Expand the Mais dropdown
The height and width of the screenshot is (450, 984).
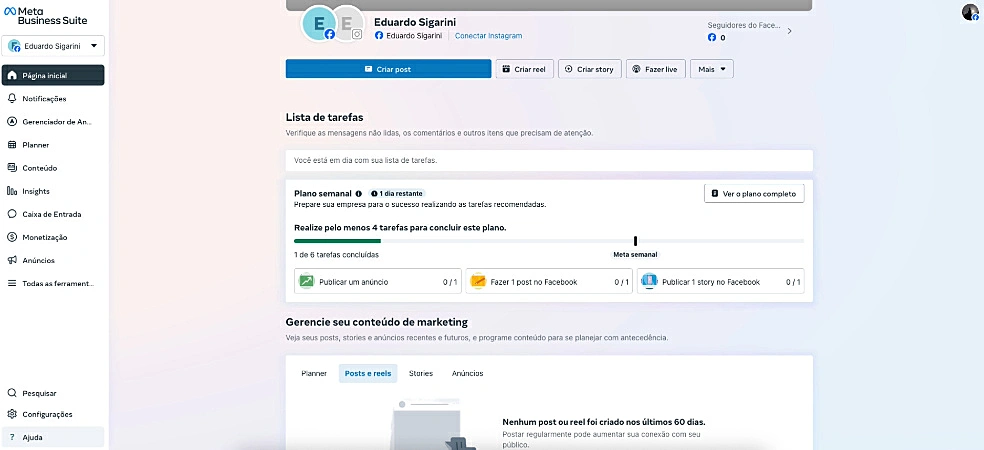click(712, 69)
